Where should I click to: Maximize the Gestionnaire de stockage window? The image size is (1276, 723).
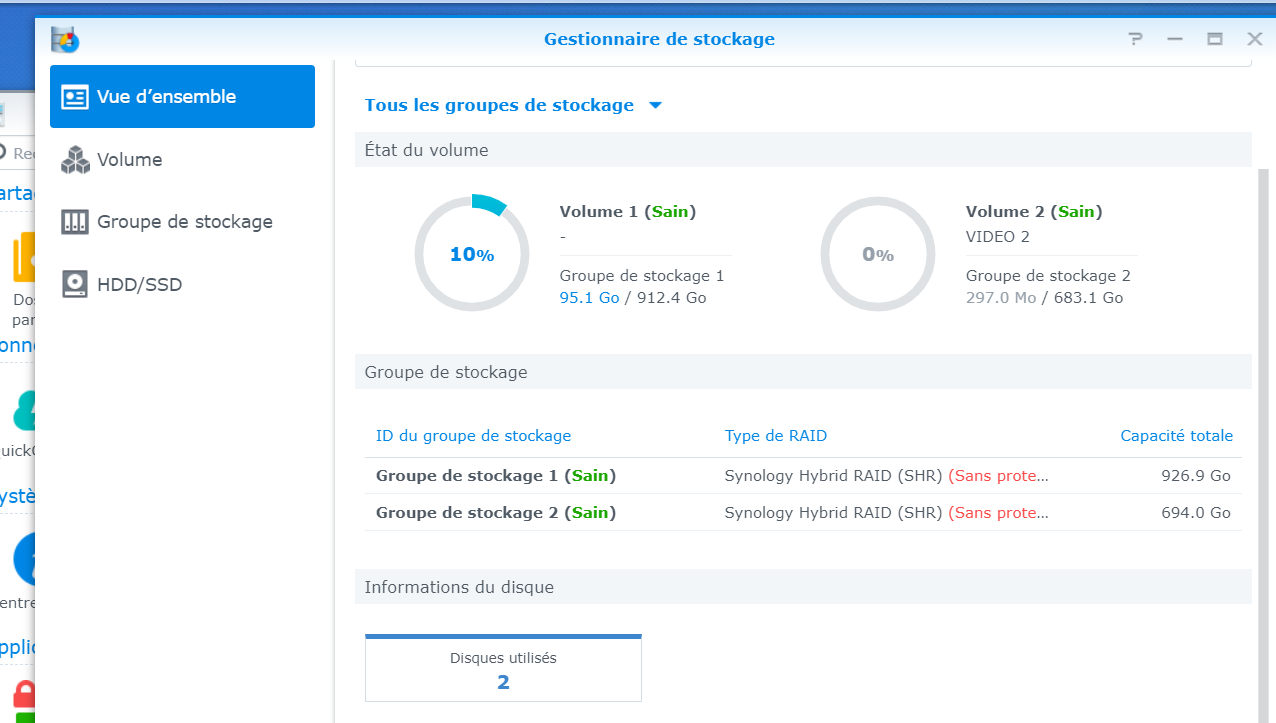pyautogui.click(x=1215, y=39)
